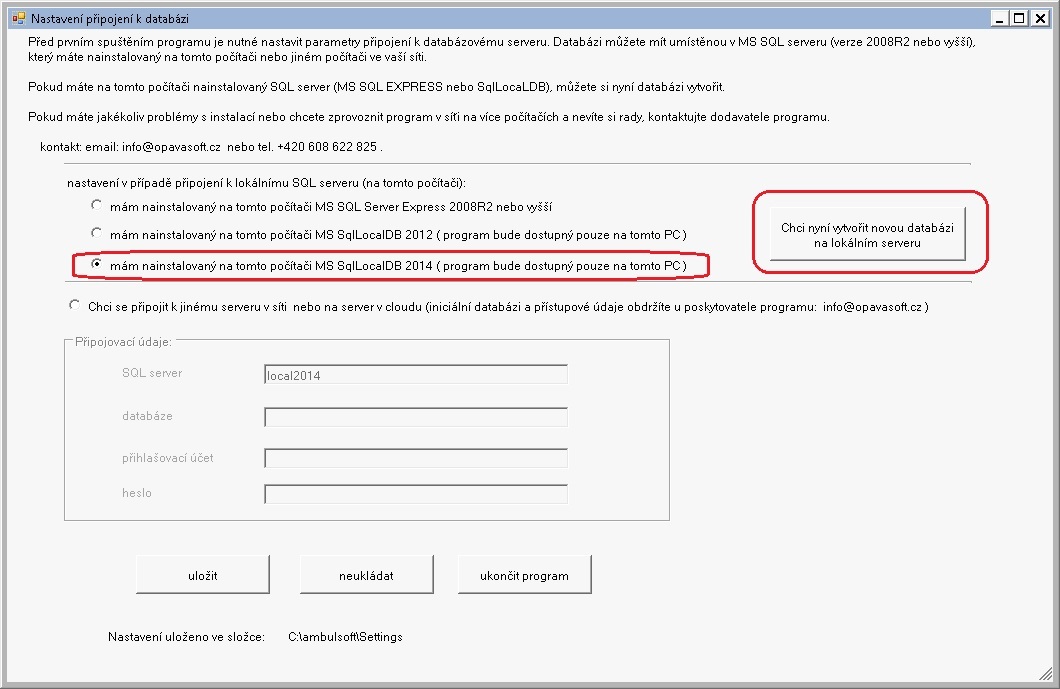
Task: Click the 'Nastavení uloženo ve složce:' label
Action: click(187, 636)
